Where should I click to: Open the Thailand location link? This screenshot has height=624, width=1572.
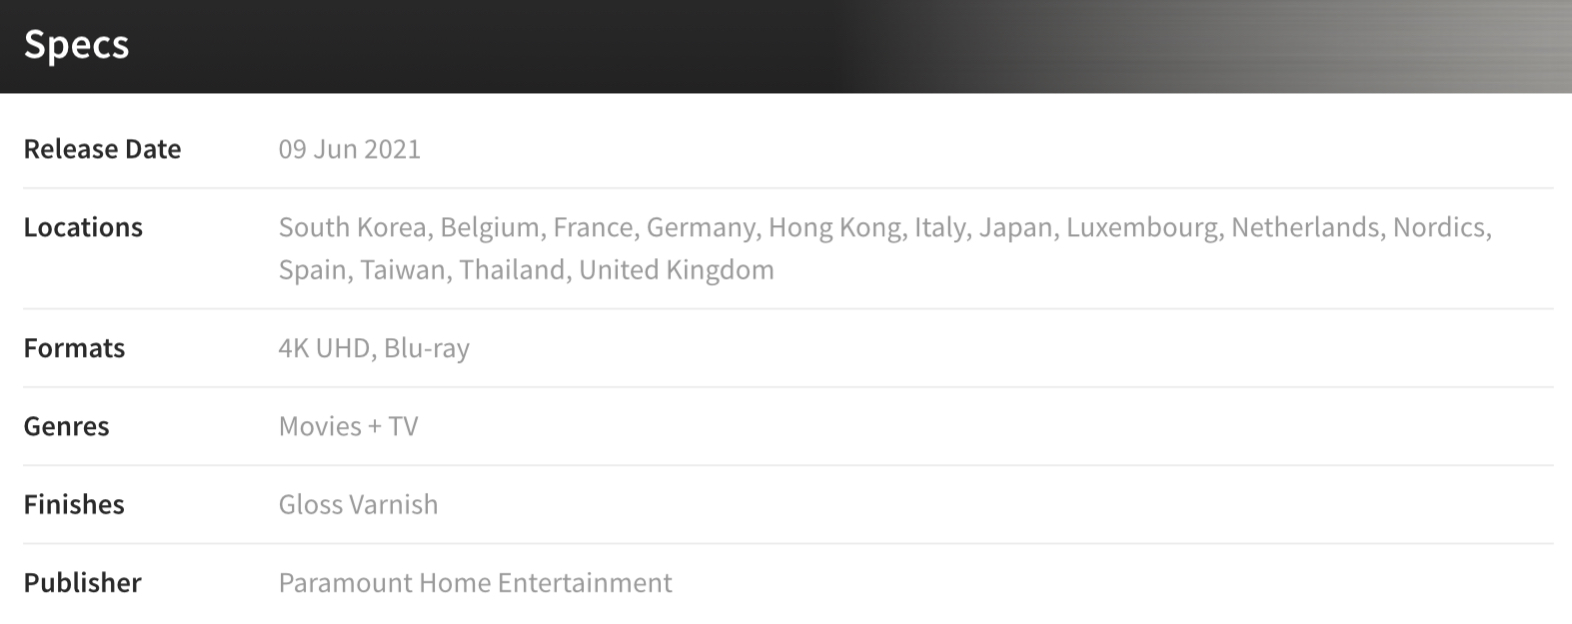tap(512, 270)
